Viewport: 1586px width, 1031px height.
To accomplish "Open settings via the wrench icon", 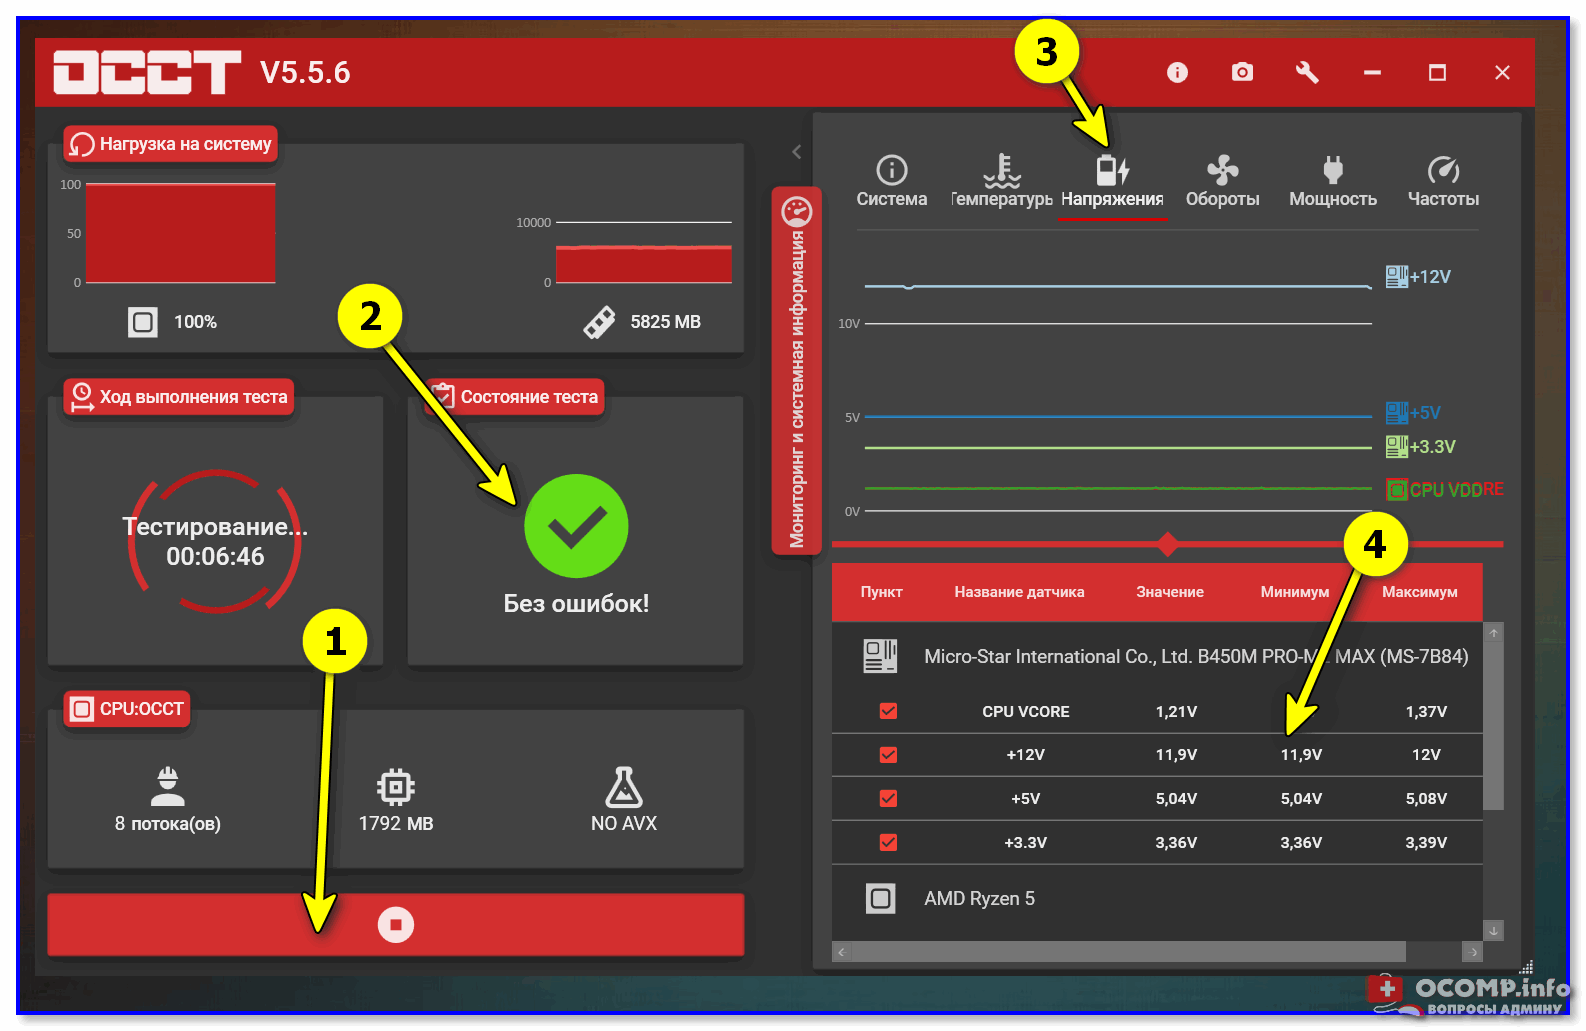I will coord(1307,72).
